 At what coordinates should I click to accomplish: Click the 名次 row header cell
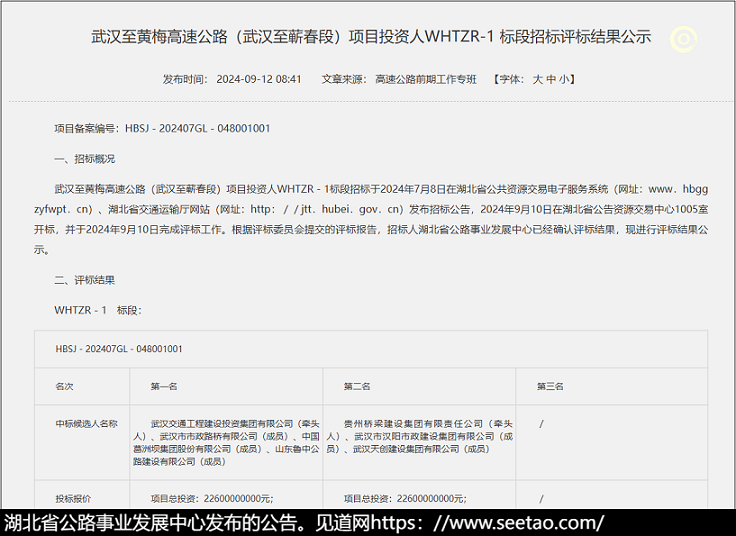click(x=64, y=386)
